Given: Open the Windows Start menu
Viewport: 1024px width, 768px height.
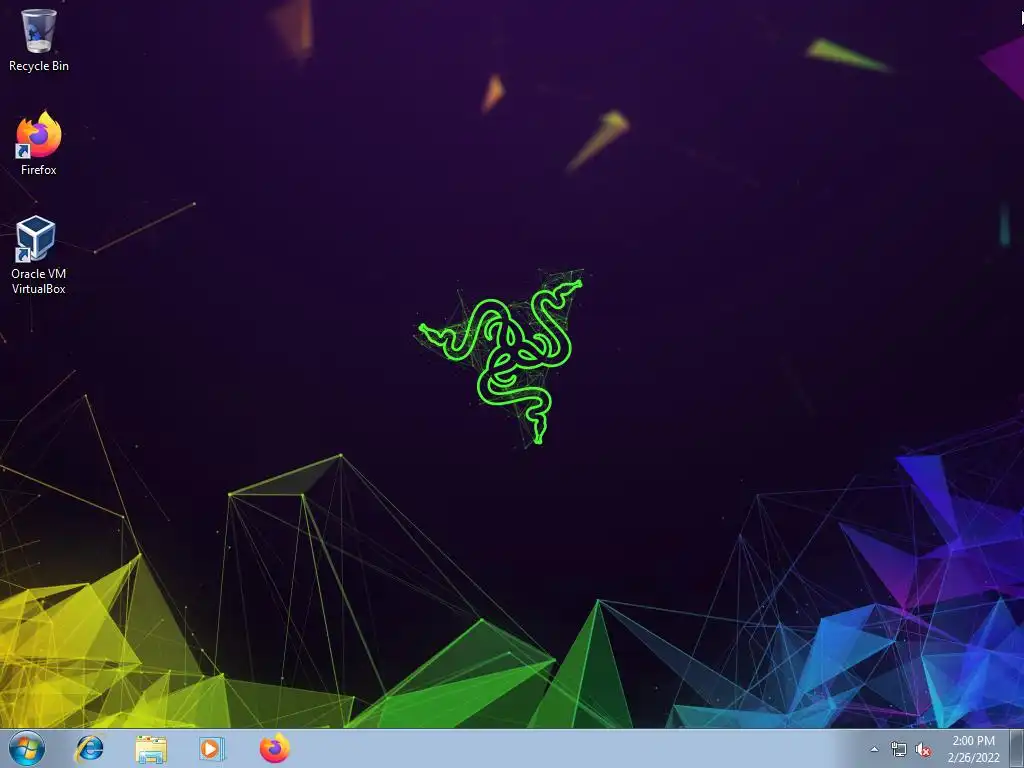Looking at the screenshot, I should pyautogui.click(x=27, y=748).
